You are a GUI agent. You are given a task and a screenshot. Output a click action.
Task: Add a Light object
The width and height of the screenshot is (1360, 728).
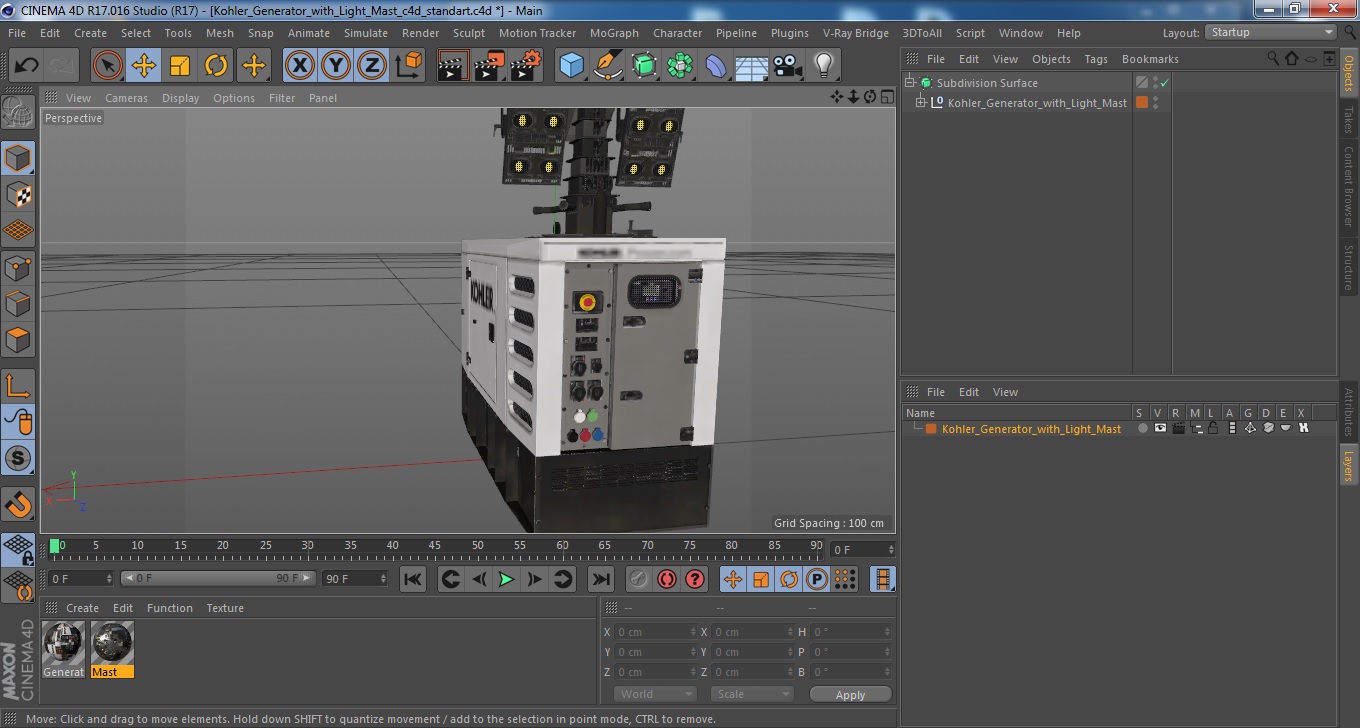(x=823, y=66)
